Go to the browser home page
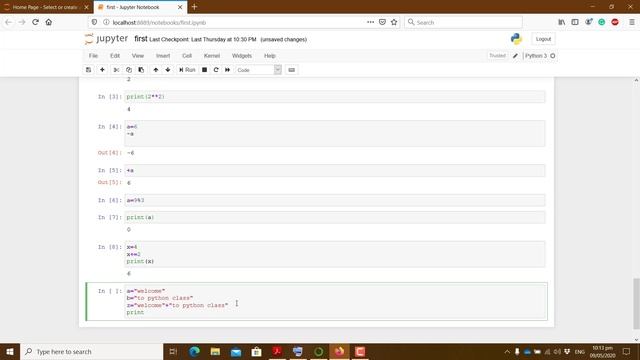640x360 pixels. [x=49, y=22]
